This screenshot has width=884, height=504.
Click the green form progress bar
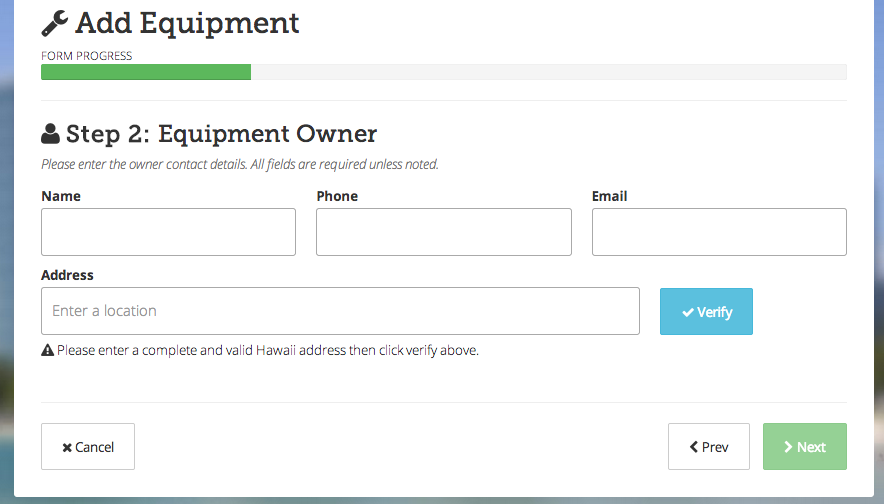point(146,72)
